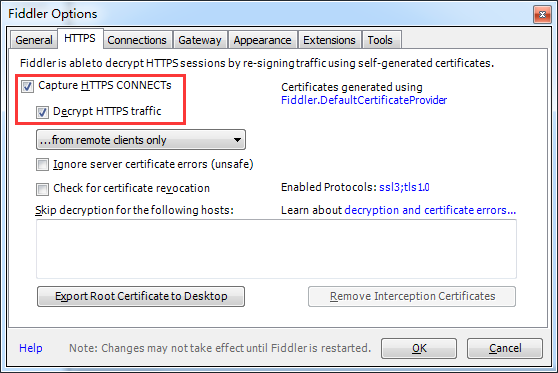558x373 pixels.
Task: Open the Extensions tab
Action: coord(329,40)
